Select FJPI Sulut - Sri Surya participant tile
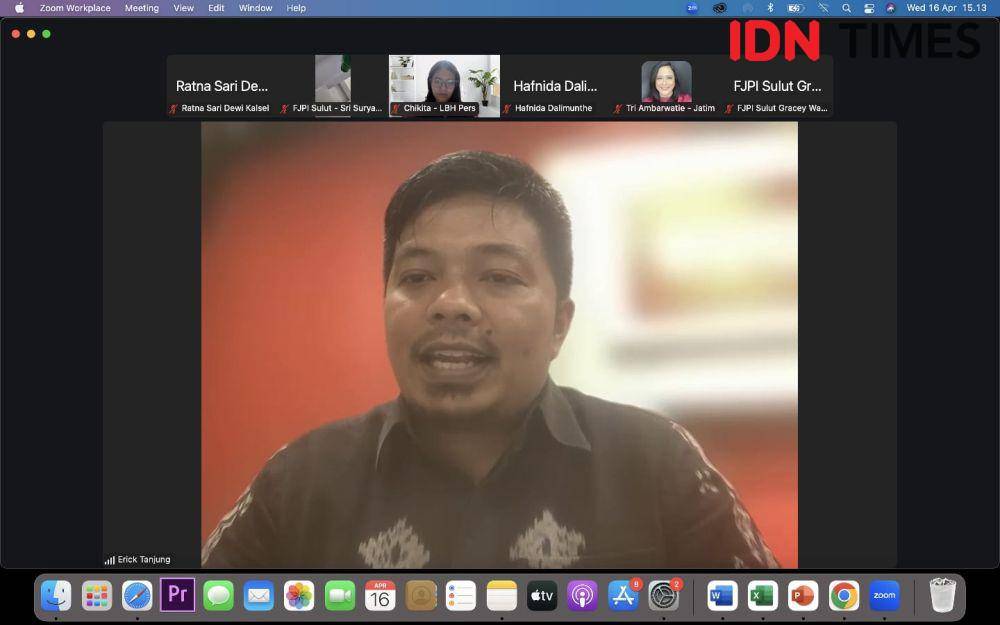The height and width of the screenshot is (625, 1000). pos(333,86)
